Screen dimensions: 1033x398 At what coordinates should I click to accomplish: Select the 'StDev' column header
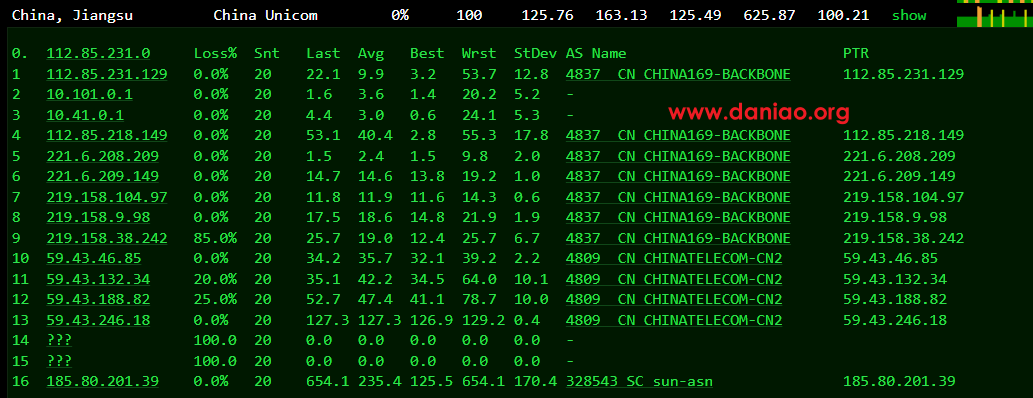(x=536, y=53)
